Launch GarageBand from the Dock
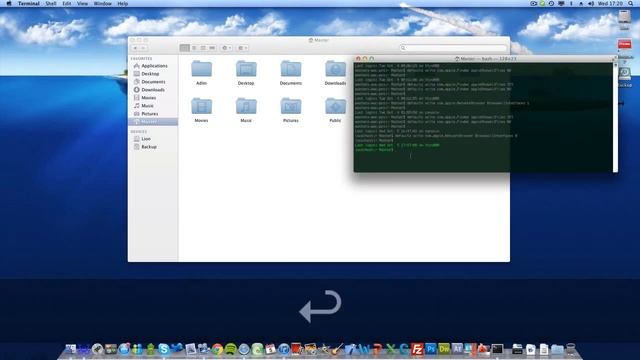 pos(337,349)
